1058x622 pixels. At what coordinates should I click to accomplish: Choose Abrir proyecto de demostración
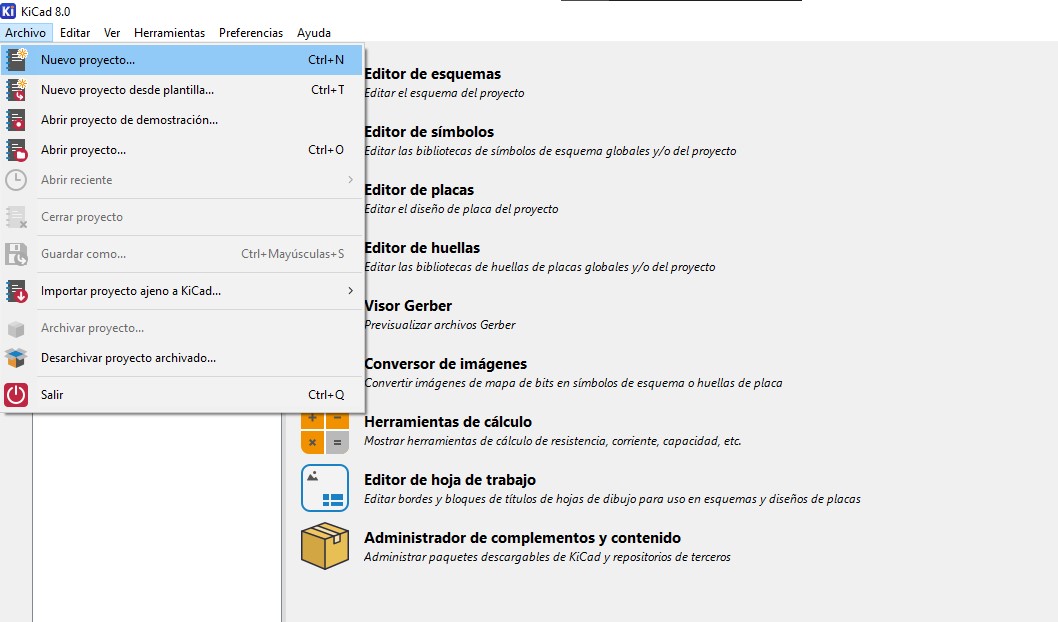182,119
